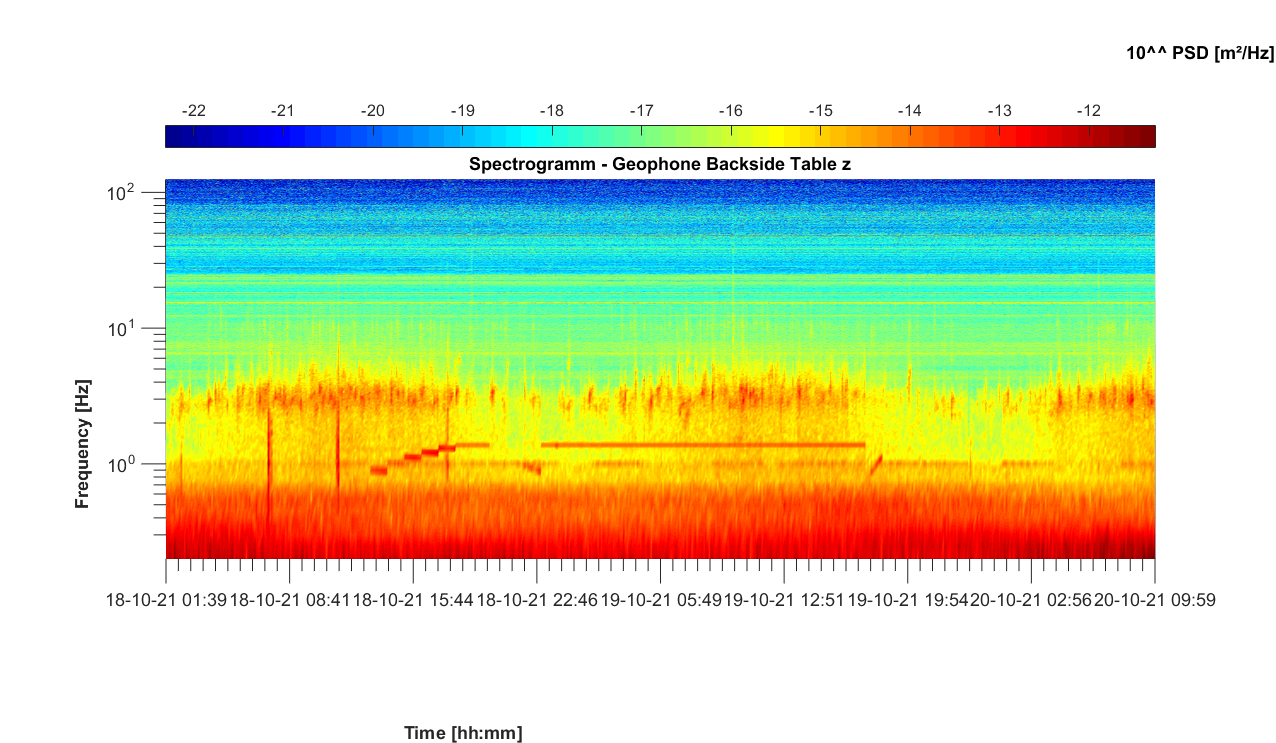1276x743 pixels.
Task: Select the colorbar tick label "-15"
Action: point(820,110)
